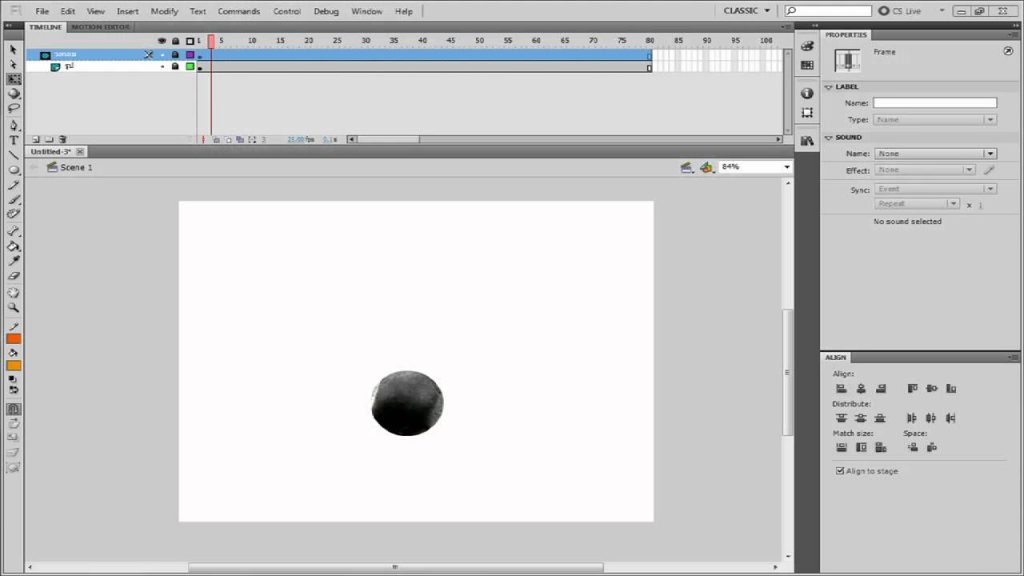The image size is (1024, 576).
Task: Select the 3D Rotation tool
Action: click(14, 93)
